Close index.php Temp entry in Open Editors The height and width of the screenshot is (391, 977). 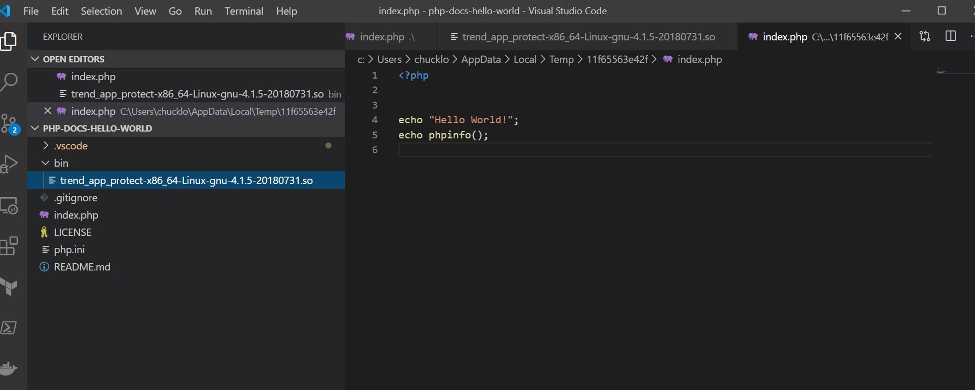coord(47,111)
